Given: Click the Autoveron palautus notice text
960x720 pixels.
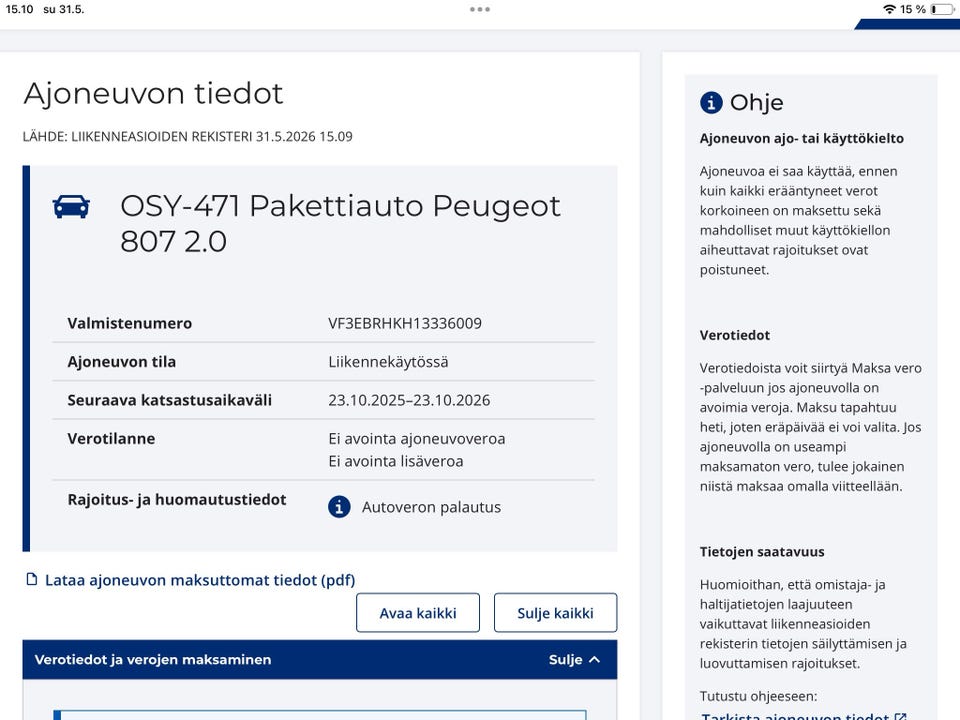Looking at the screenshot, I should click(x=432, y=507).
